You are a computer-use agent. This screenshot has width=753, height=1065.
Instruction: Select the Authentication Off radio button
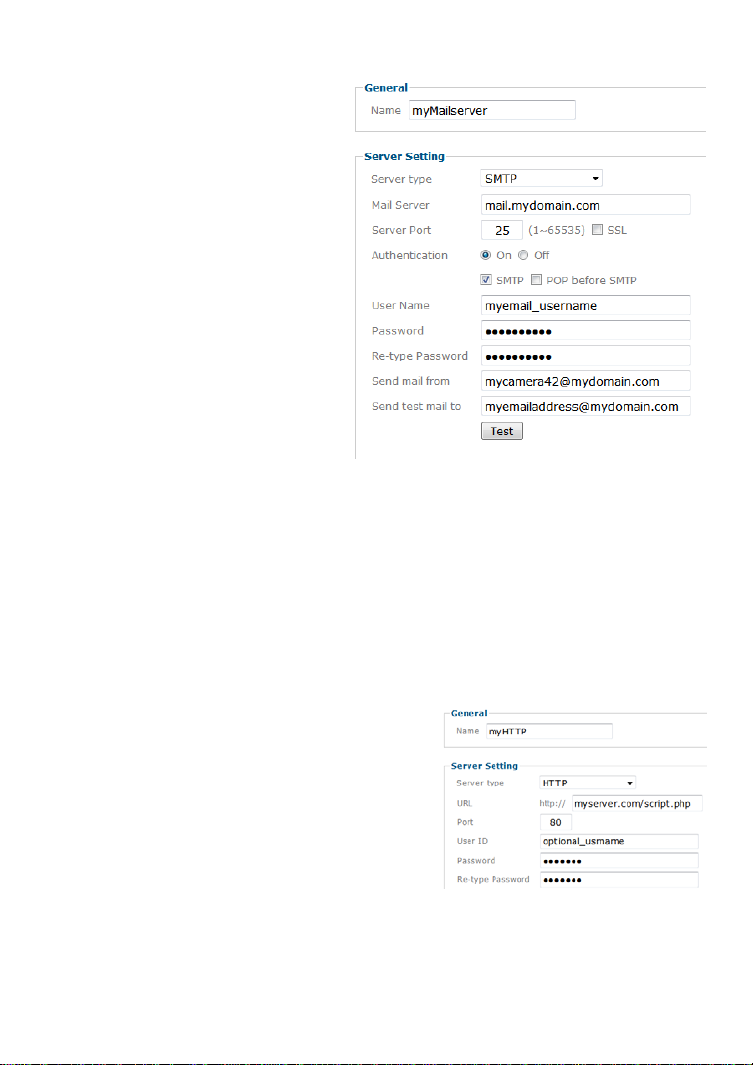[x=523, y=255]
